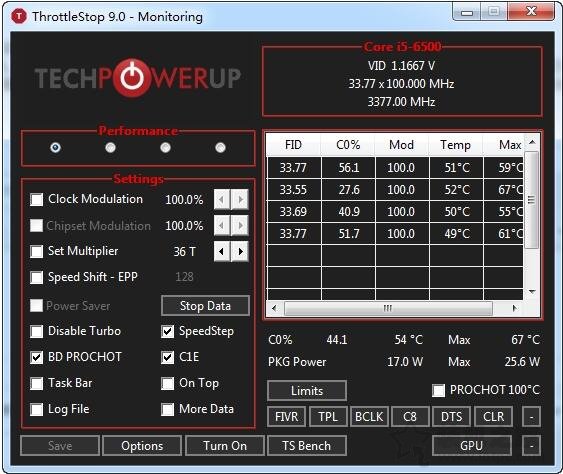Increase Clock Modulation with the right arrow
The height and width of the screenshot is (474, 563).
coord(240,199)
